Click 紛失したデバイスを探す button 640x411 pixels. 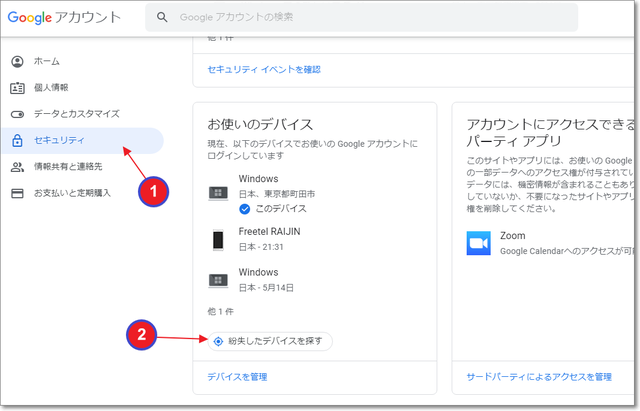272,341
